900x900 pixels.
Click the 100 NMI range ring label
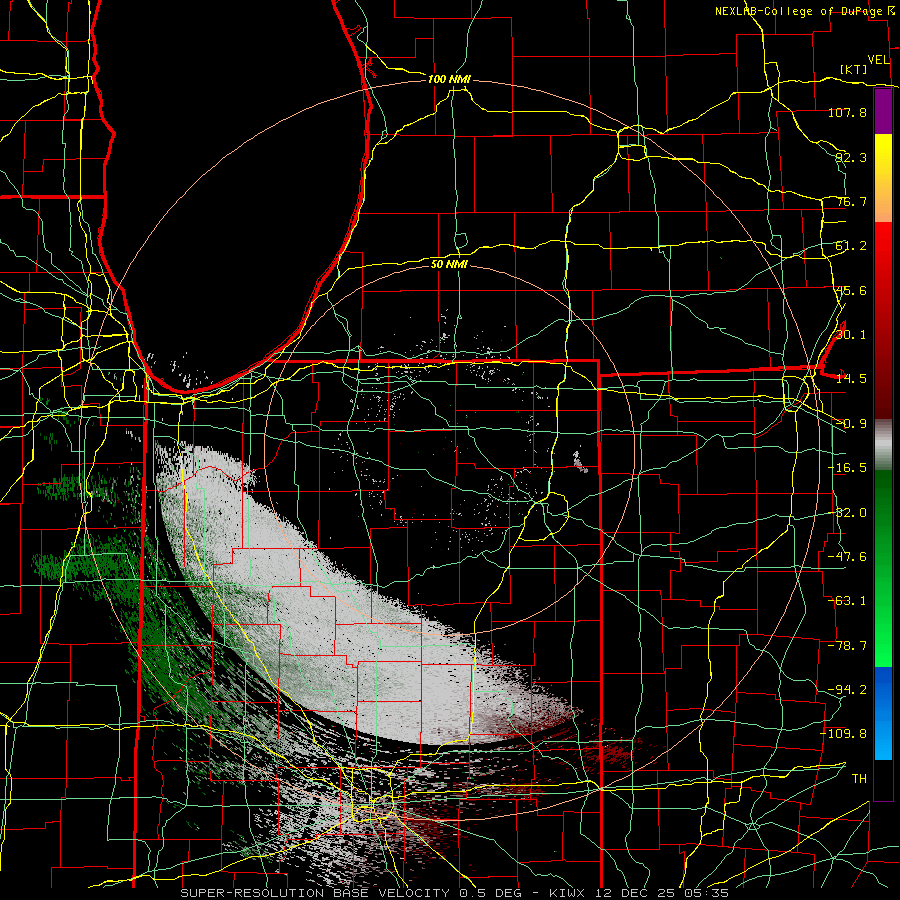pos(449,79)
